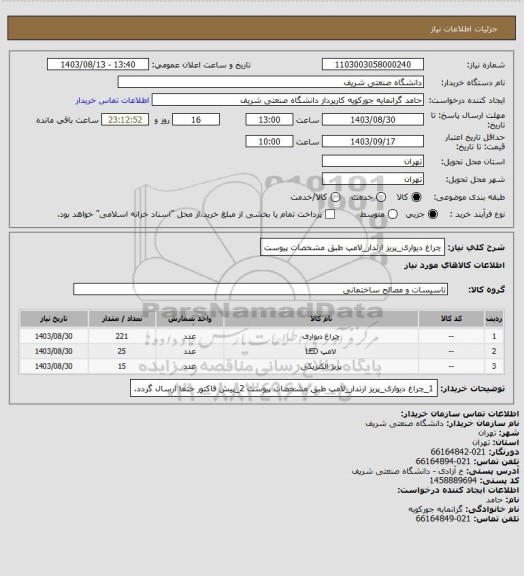Image resolution: width=524 pixels, height=576 pixels.
Task: Click the validity hour field 10:00
Action: coord(269,141)
